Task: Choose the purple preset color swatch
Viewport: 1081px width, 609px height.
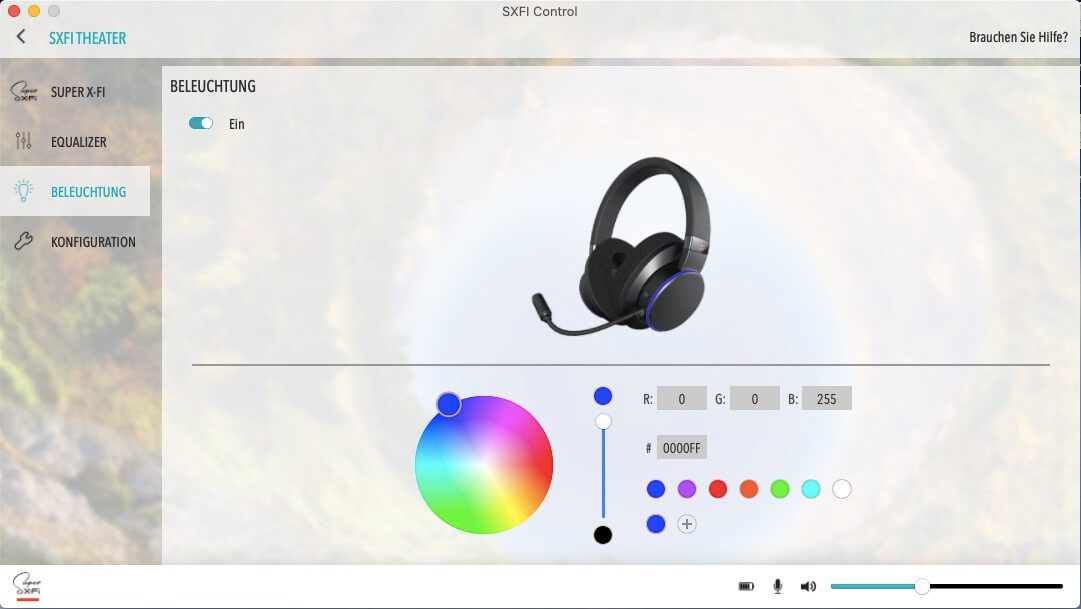Action: pos(687,489)
